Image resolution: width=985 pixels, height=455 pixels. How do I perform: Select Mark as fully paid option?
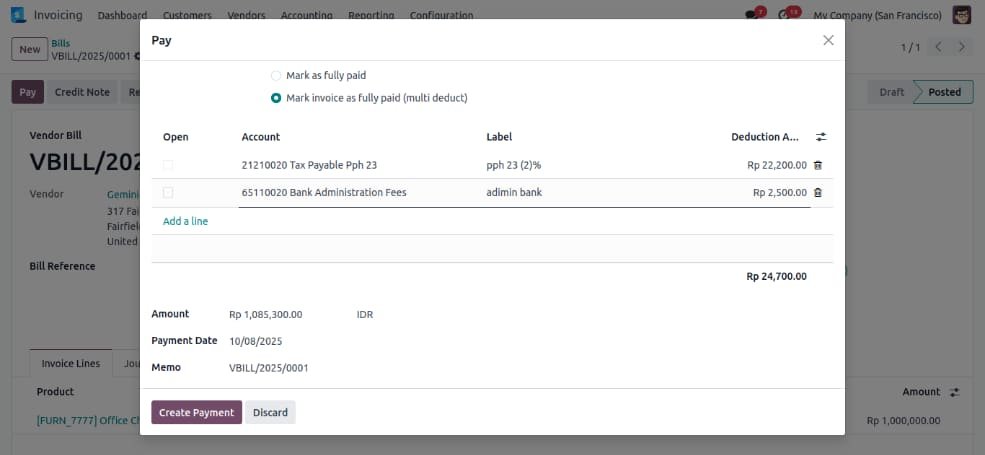click(x=276, y=76)
